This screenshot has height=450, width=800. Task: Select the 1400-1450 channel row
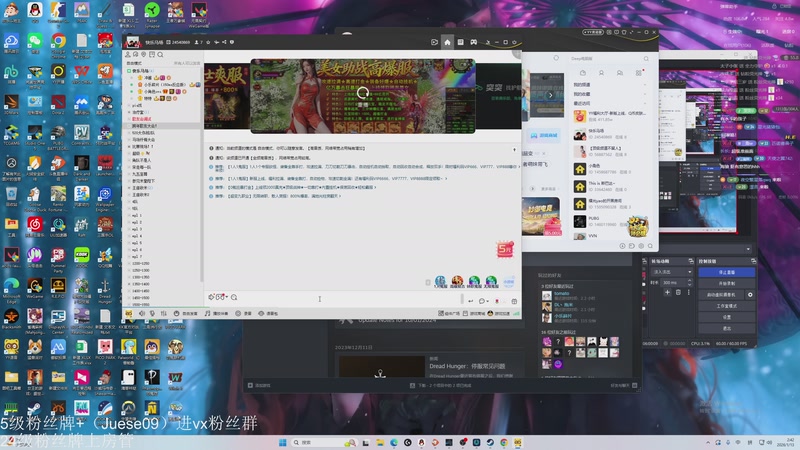click(x=141, y=291)
